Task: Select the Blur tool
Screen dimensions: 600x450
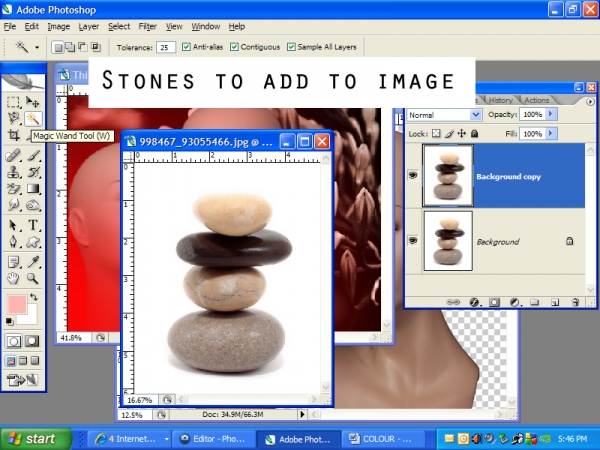Action: 13,205
